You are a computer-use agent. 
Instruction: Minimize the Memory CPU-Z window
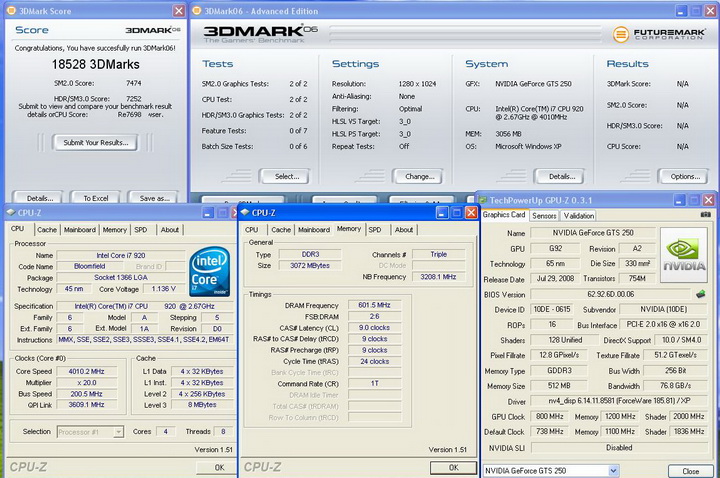pos(442,213)
